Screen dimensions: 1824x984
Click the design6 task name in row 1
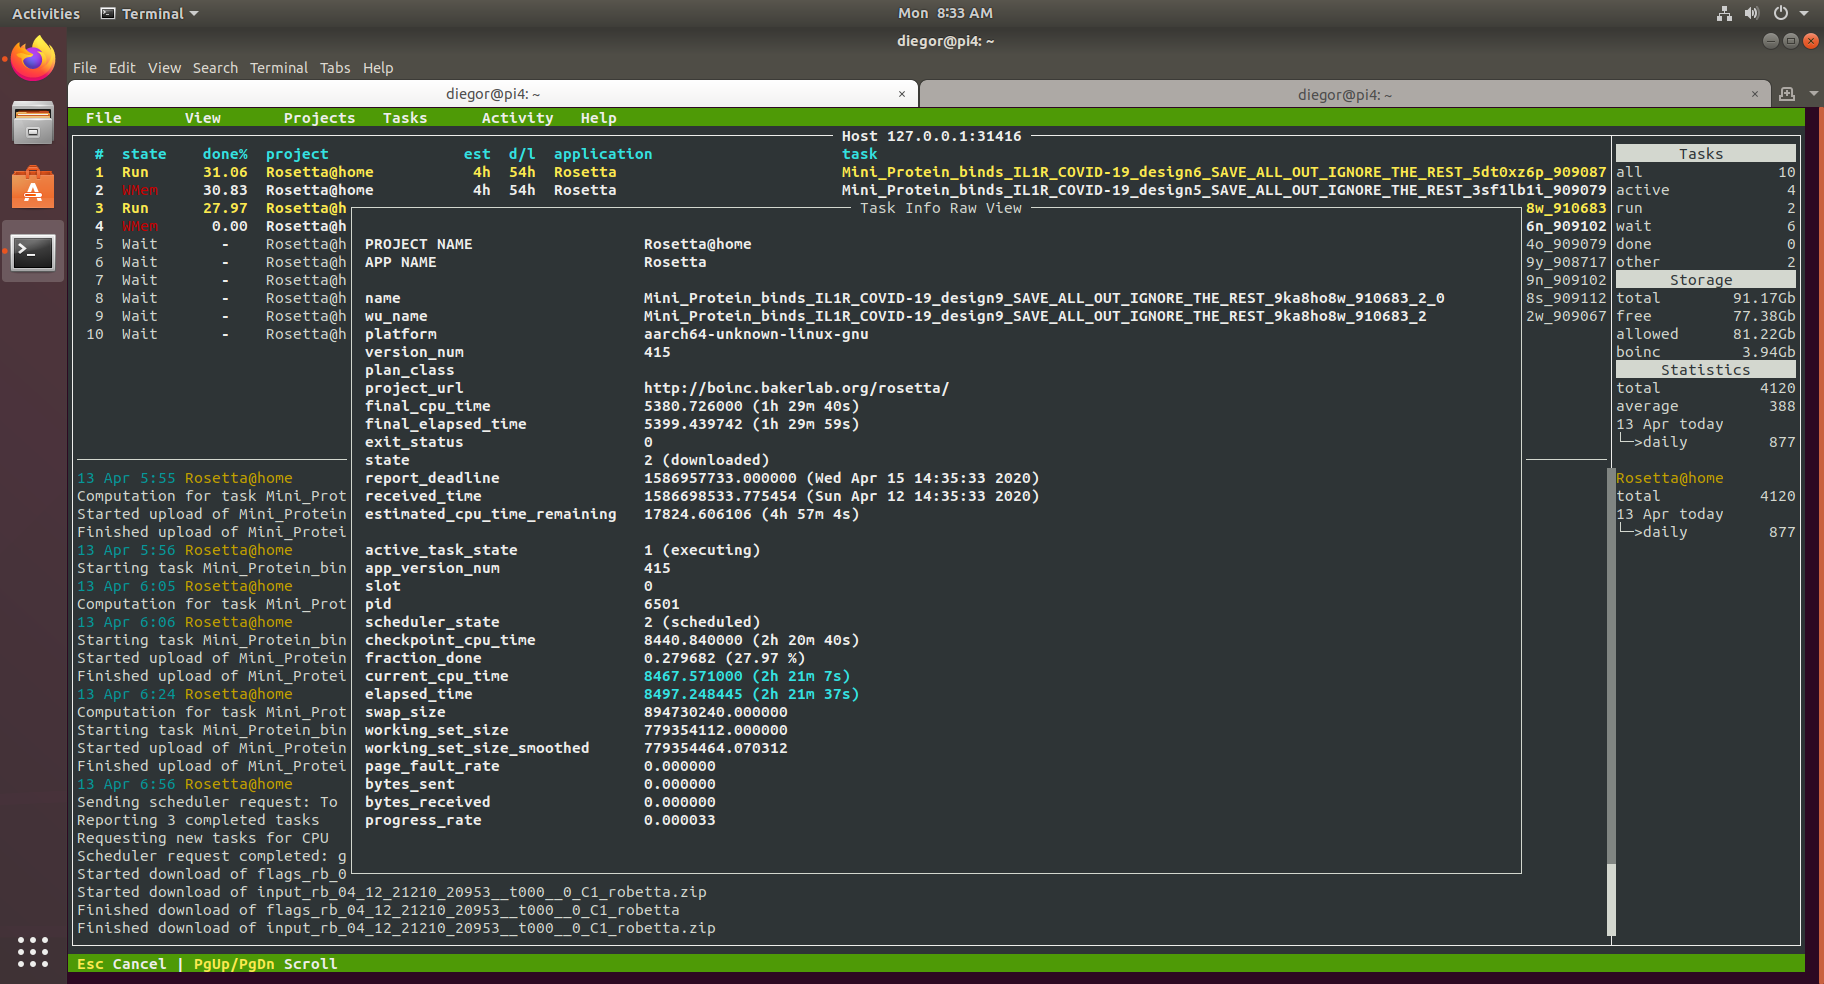pos(1224,172)
